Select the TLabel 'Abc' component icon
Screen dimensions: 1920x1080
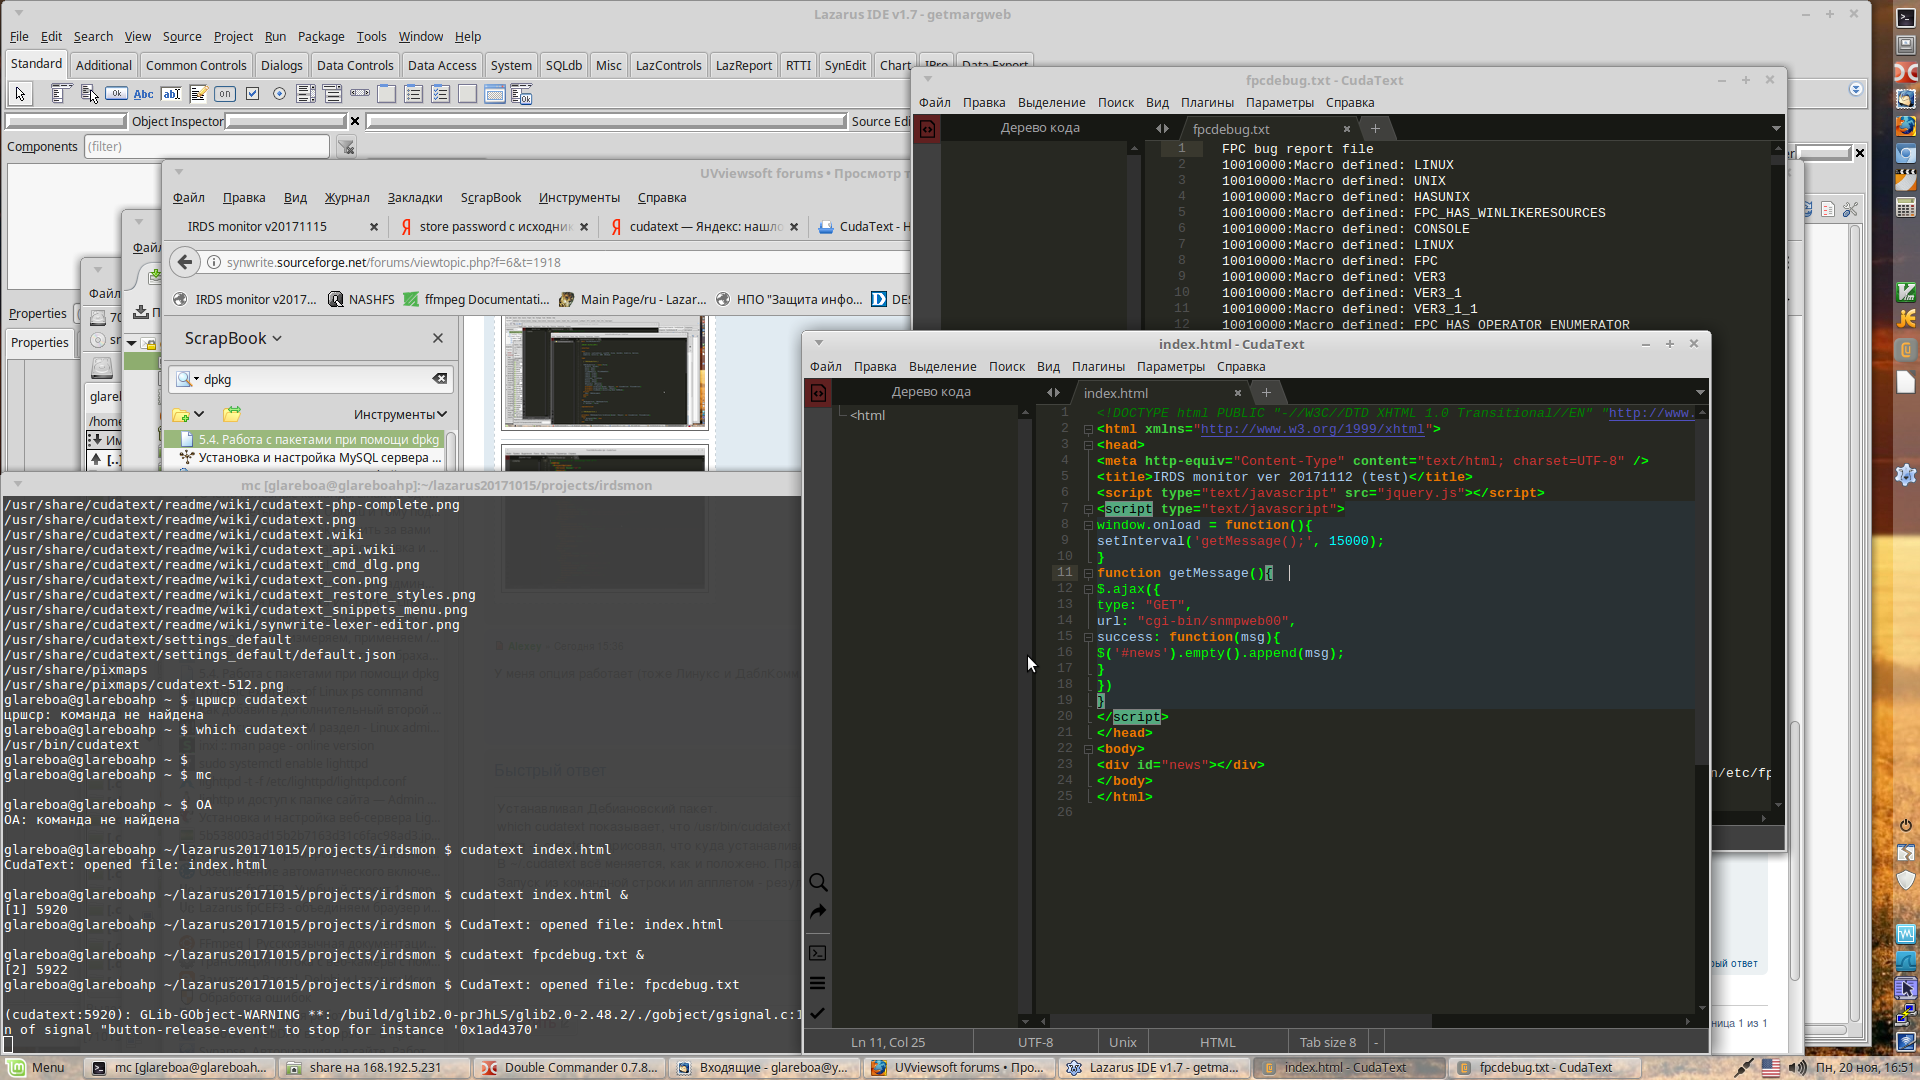144,94
